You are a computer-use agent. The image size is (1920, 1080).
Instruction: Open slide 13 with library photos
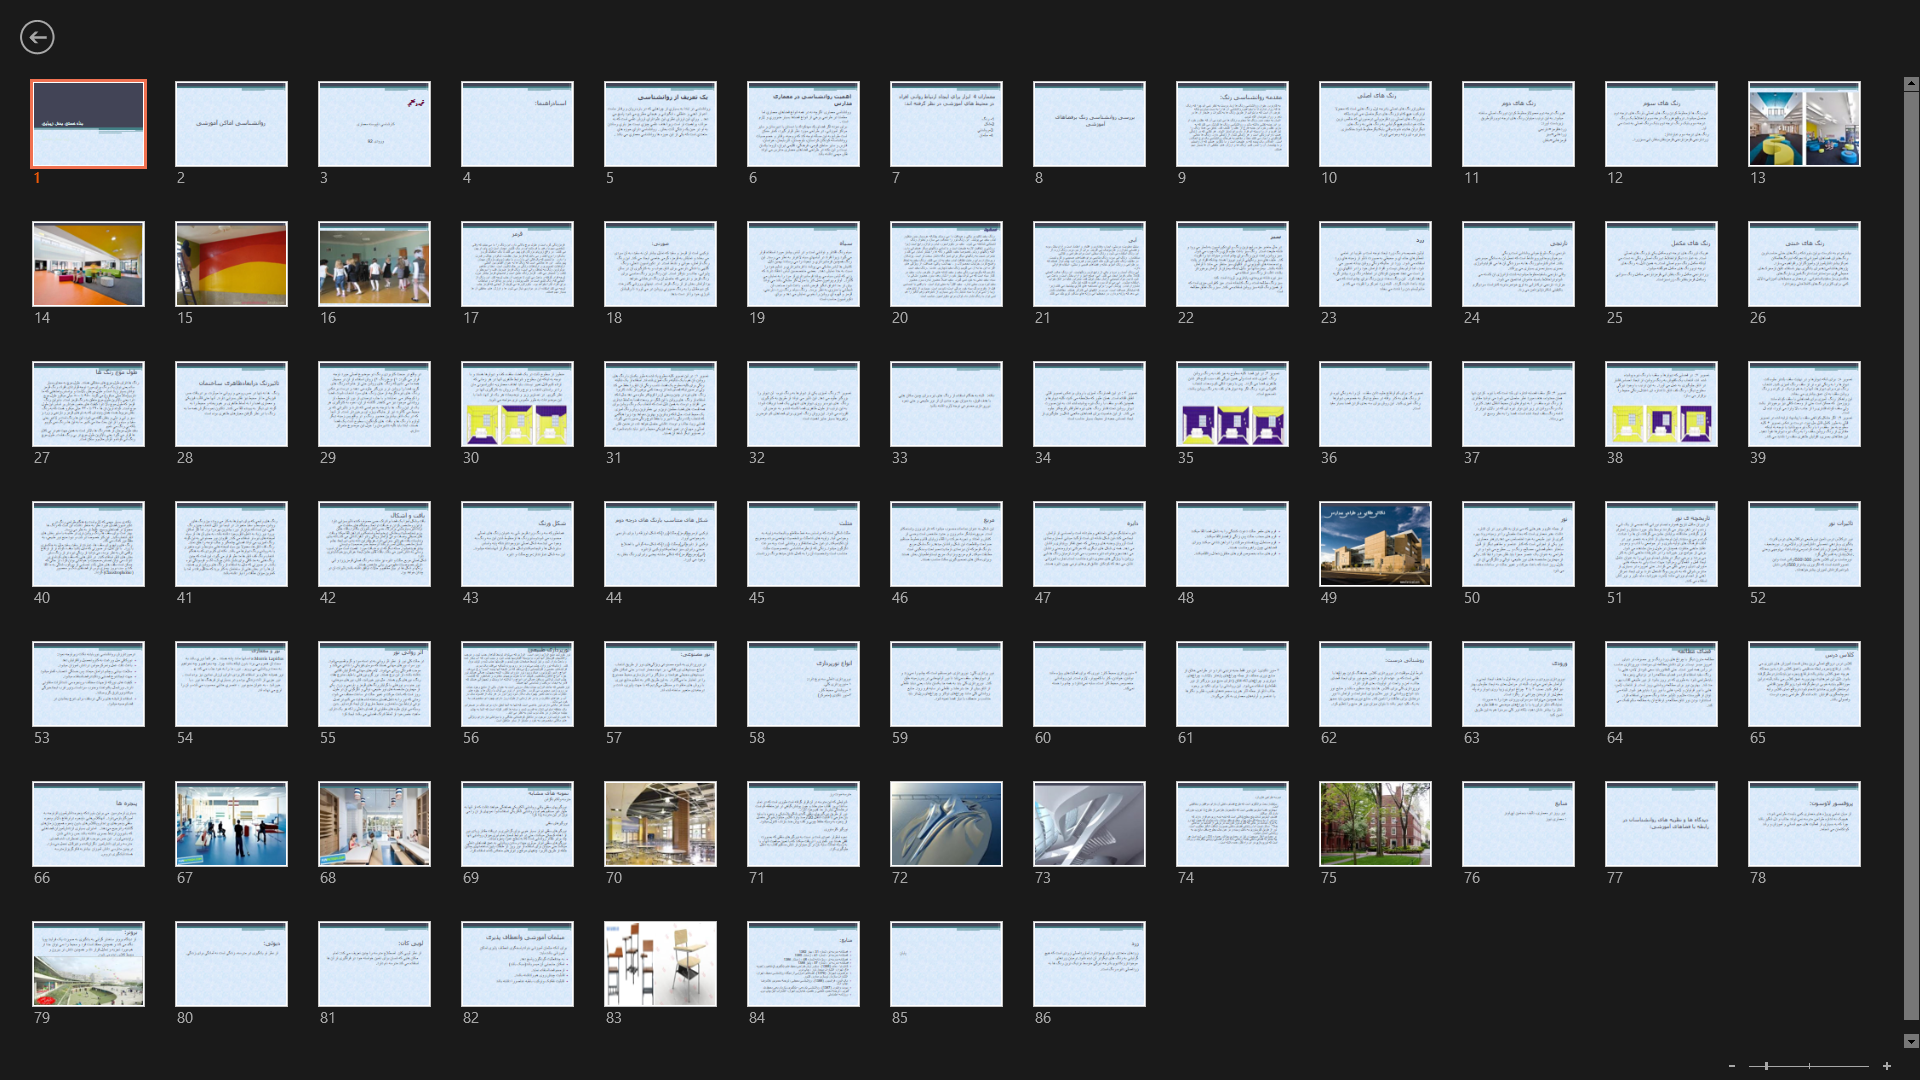(x=1803, y=124)
